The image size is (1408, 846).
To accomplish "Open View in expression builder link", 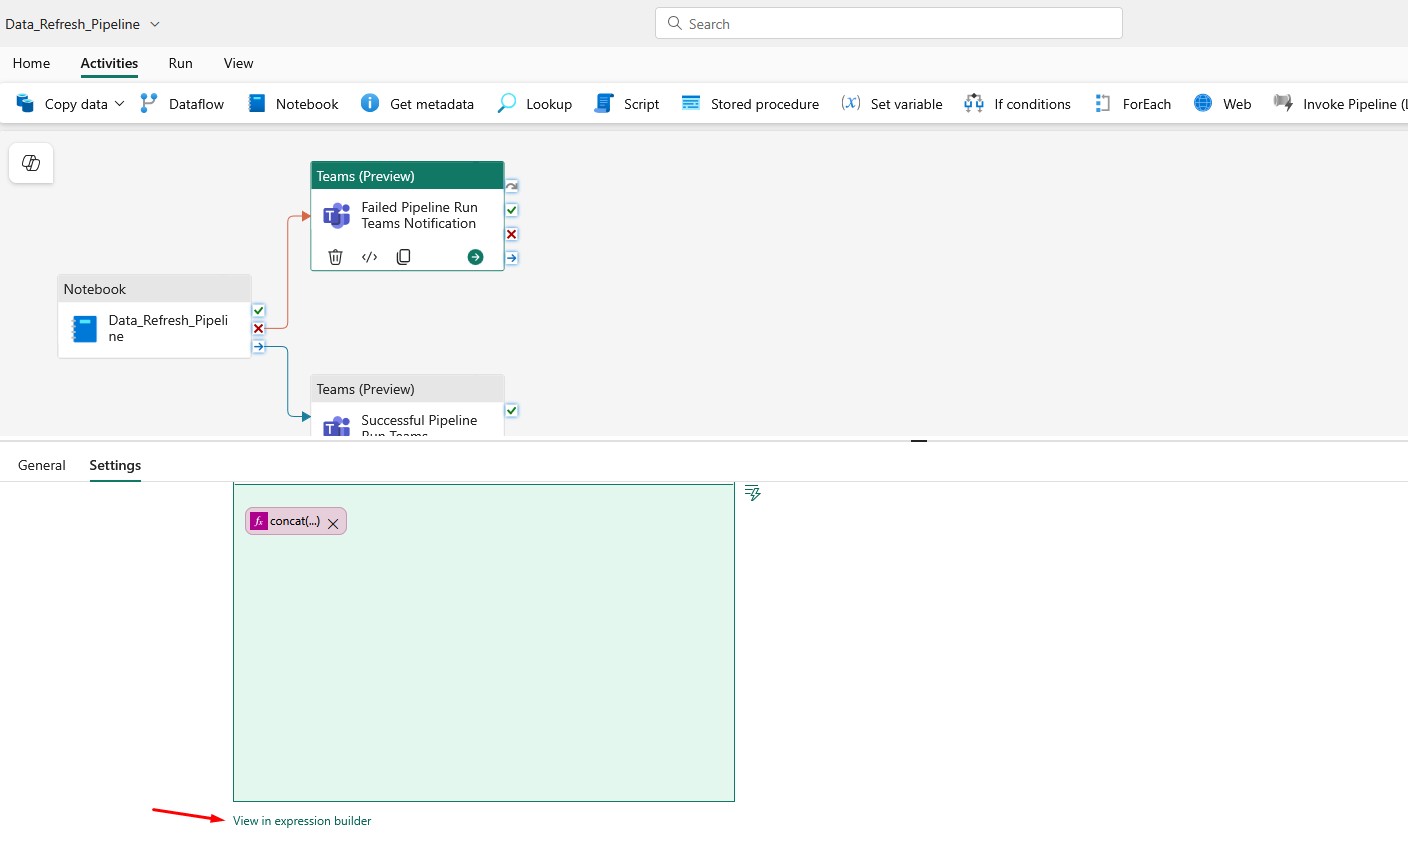I will click(302, 821).
